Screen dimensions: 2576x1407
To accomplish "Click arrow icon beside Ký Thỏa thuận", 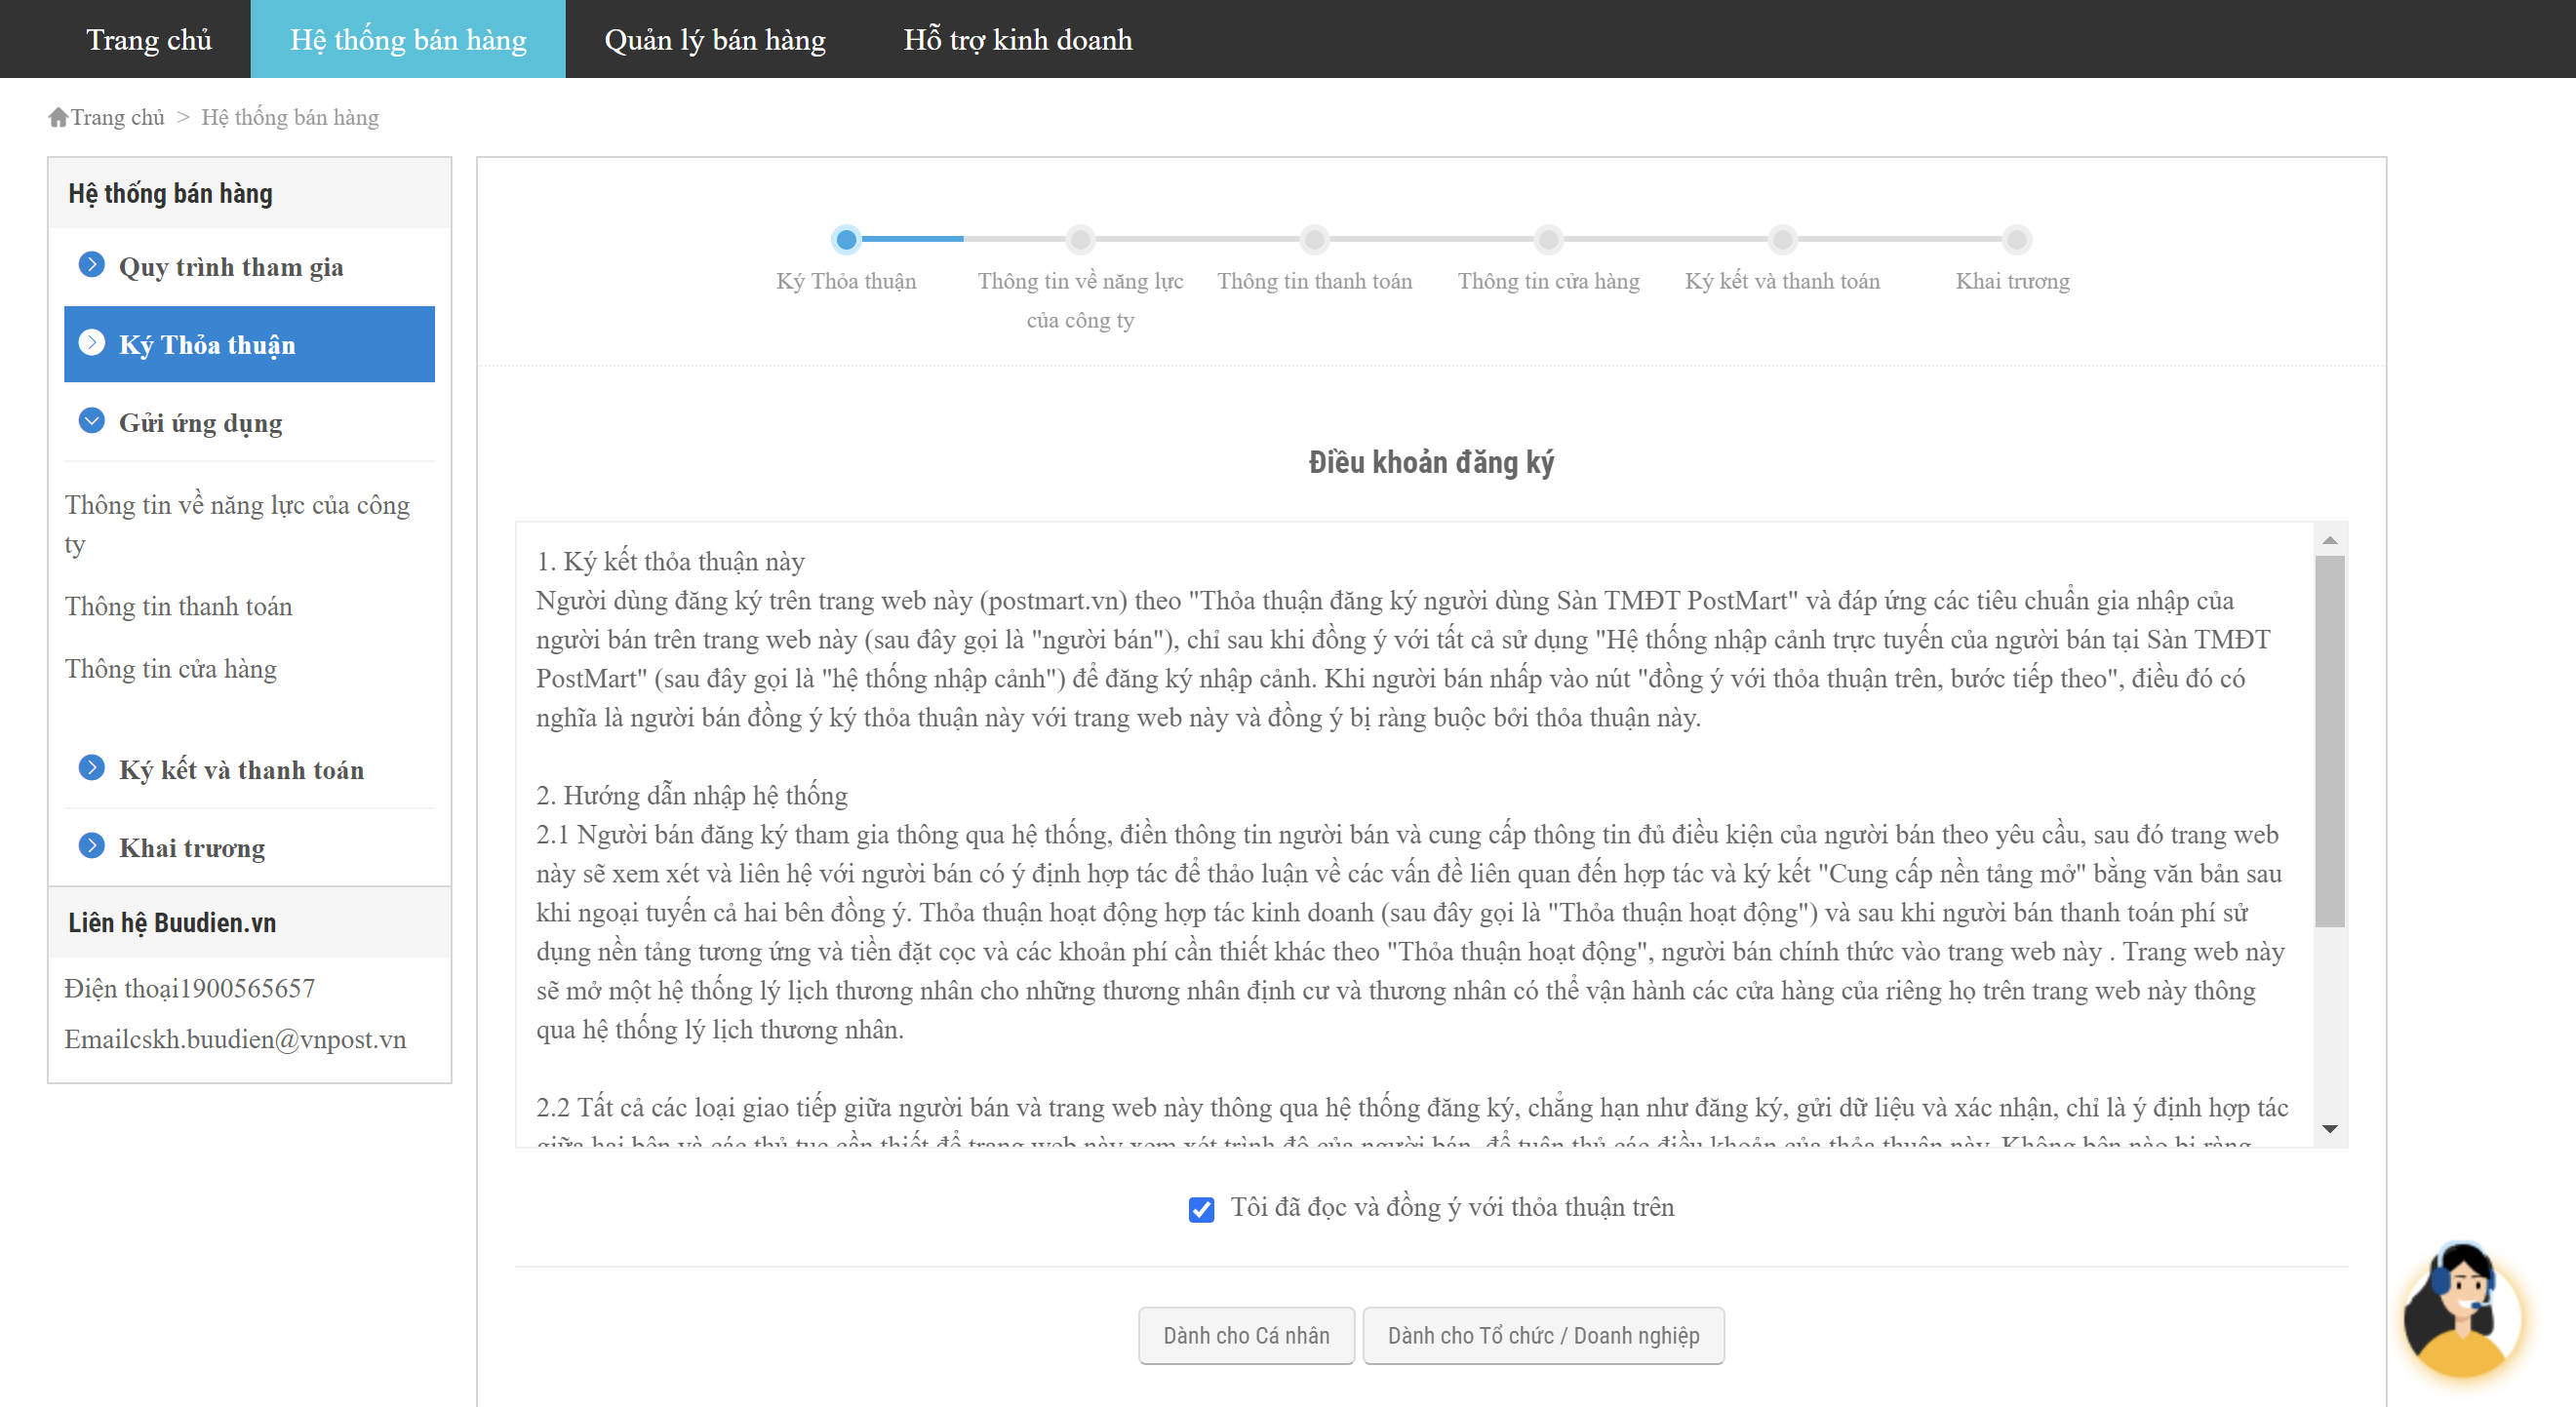I will [91, 343].
